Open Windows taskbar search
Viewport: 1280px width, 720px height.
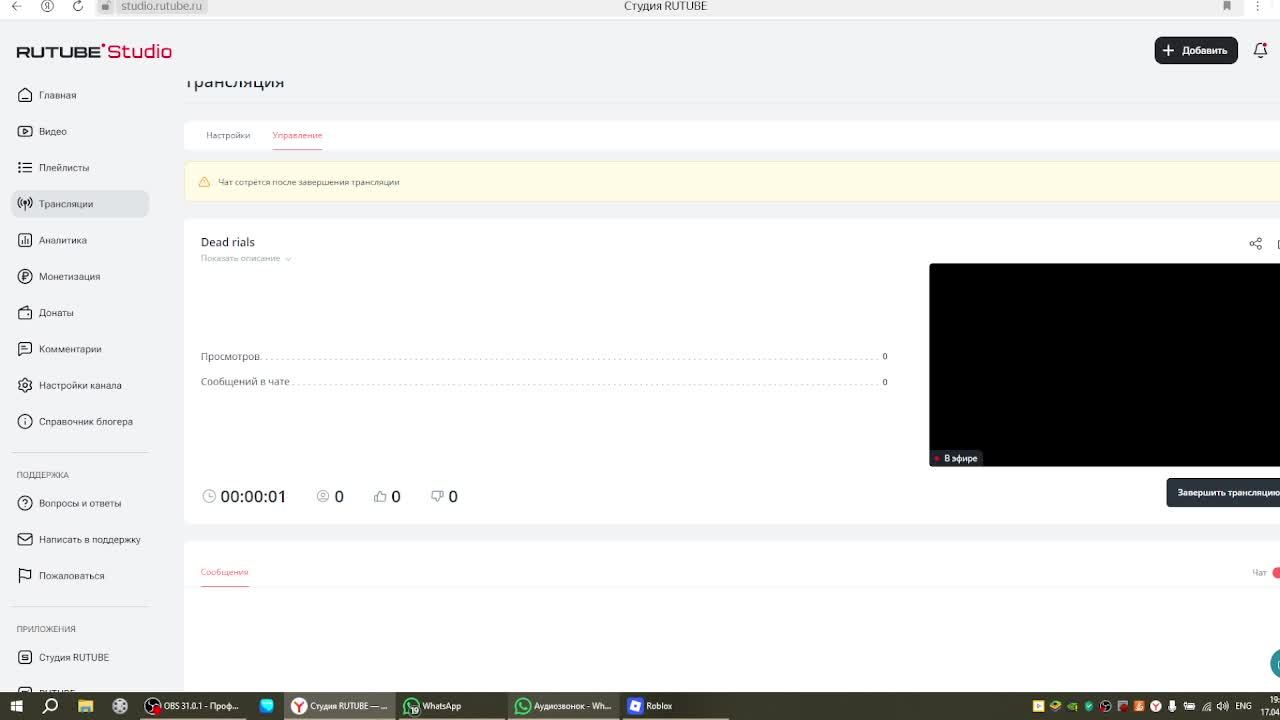tap(50, 706)
